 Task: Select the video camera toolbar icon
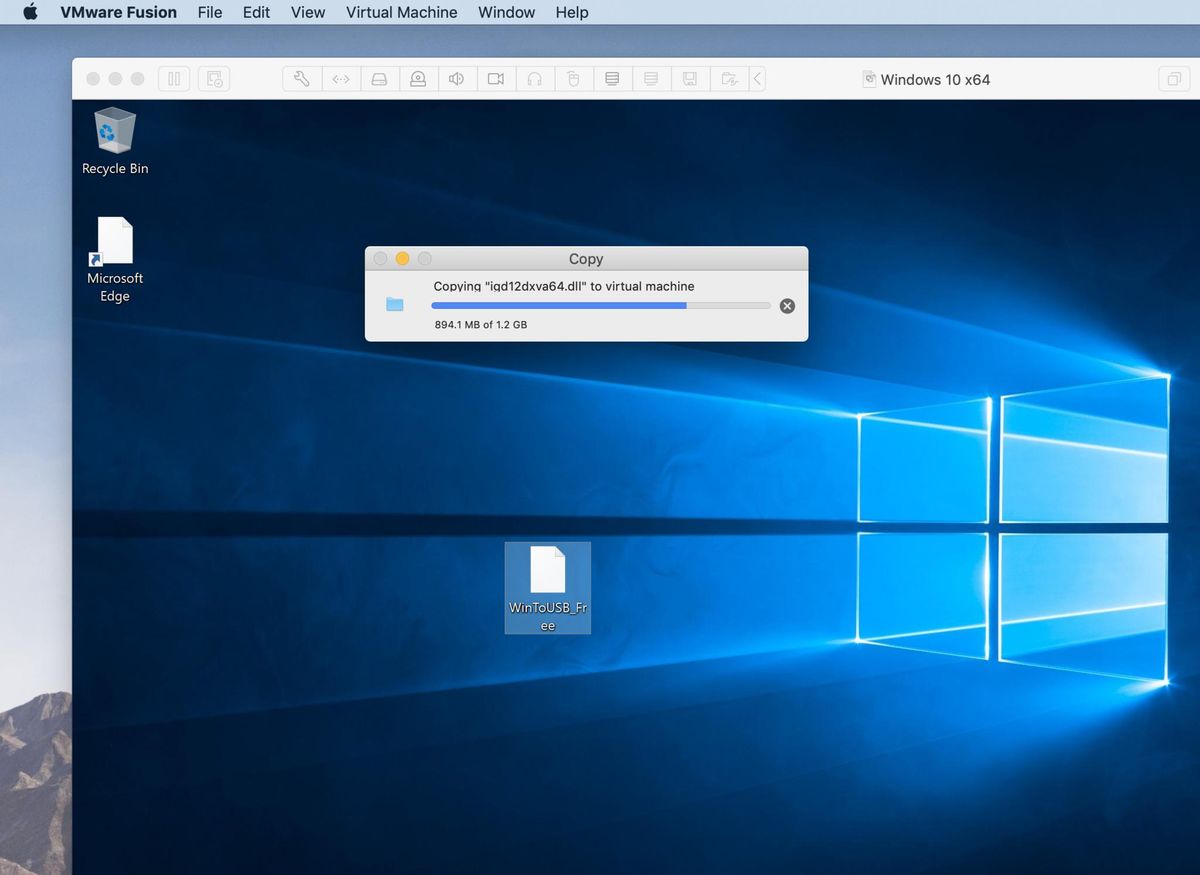[x=495, y=78]
